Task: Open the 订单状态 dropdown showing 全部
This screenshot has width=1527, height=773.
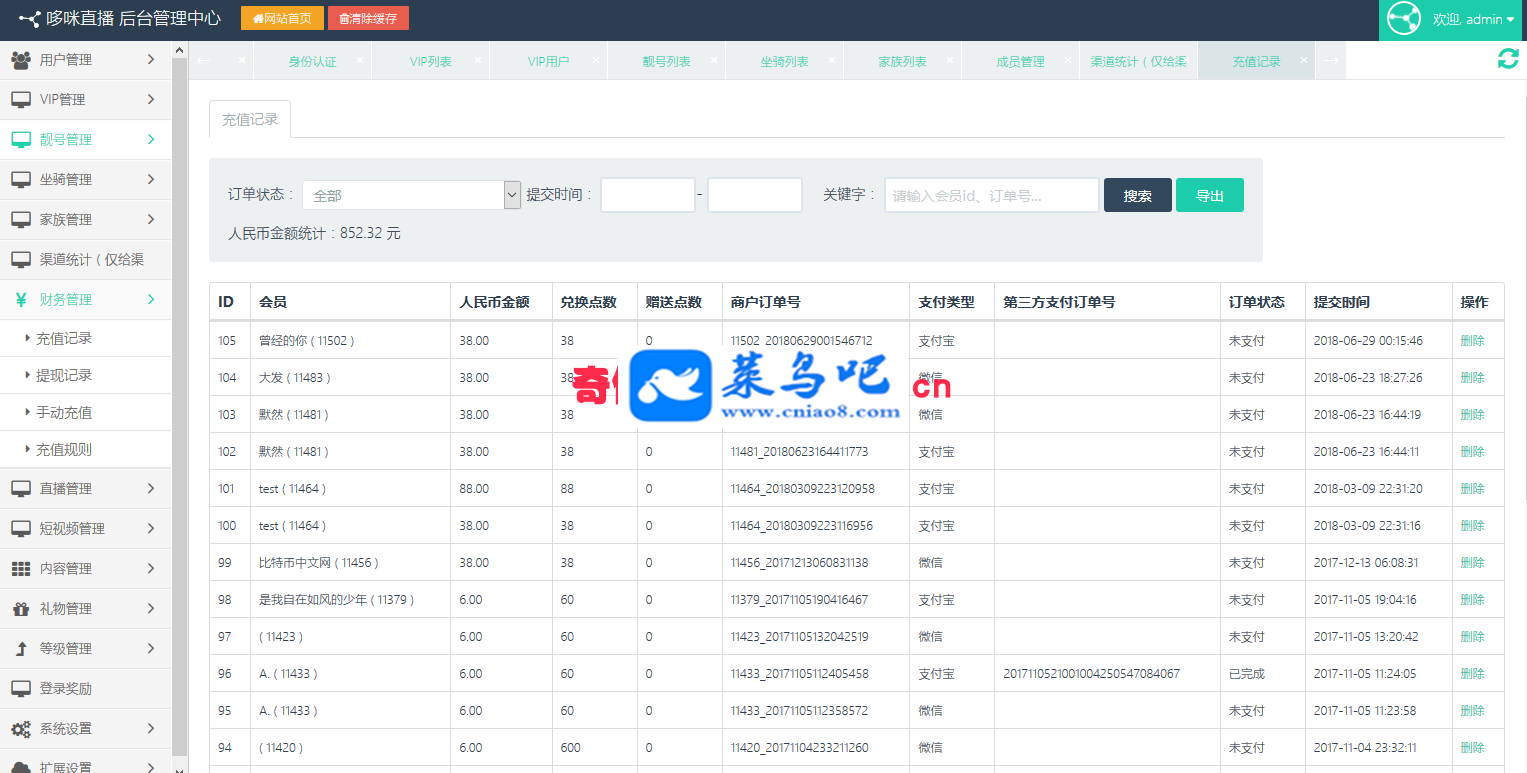Action: [411, 195]
